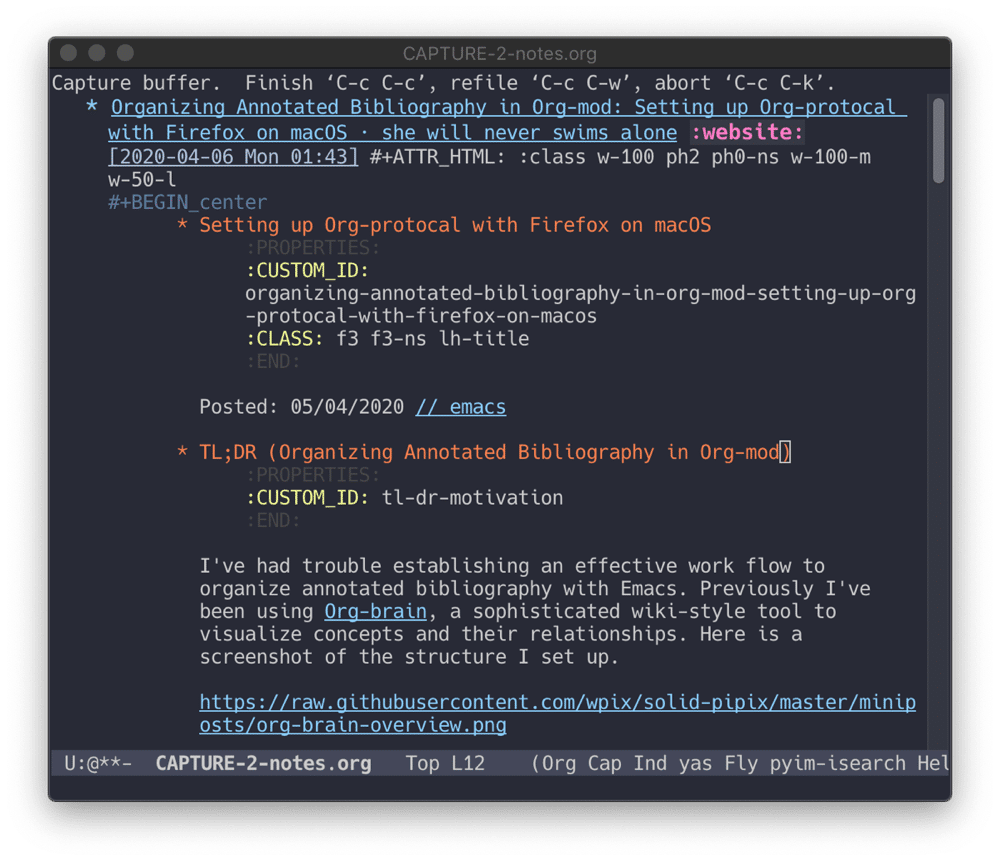Click the 'Top L12' position indicator
This screenshot has width=1000, height=861.
click(x=445, y=763)
